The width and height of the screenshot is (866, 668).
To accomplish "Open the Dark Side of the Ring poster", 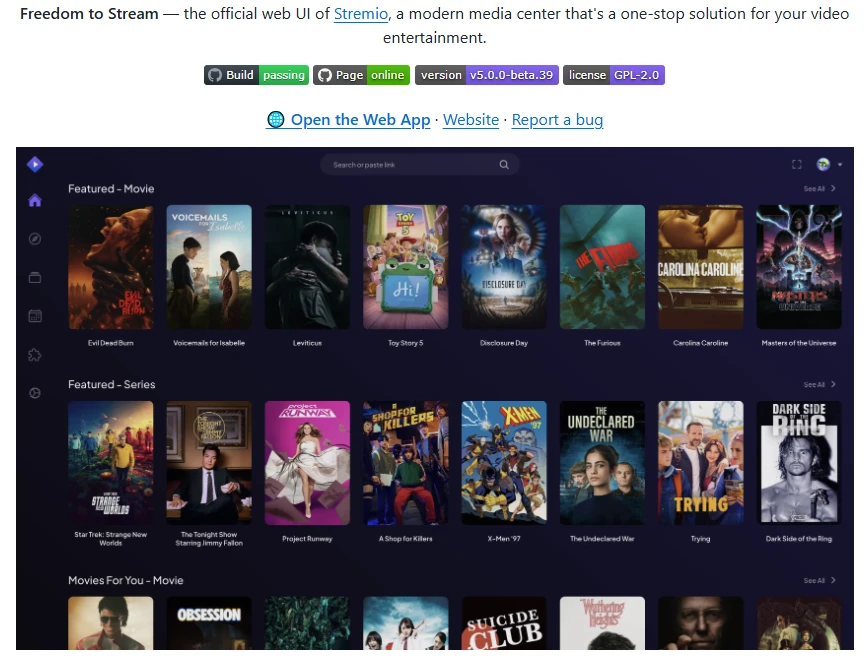I will click(799, 463).
